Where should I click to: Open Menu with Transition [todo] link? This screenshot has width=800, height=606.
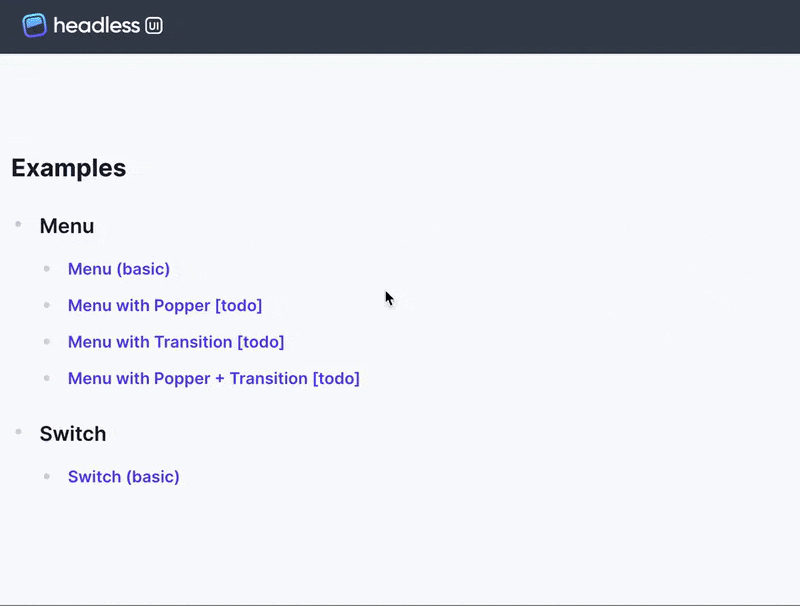click(x=176, y=342)
